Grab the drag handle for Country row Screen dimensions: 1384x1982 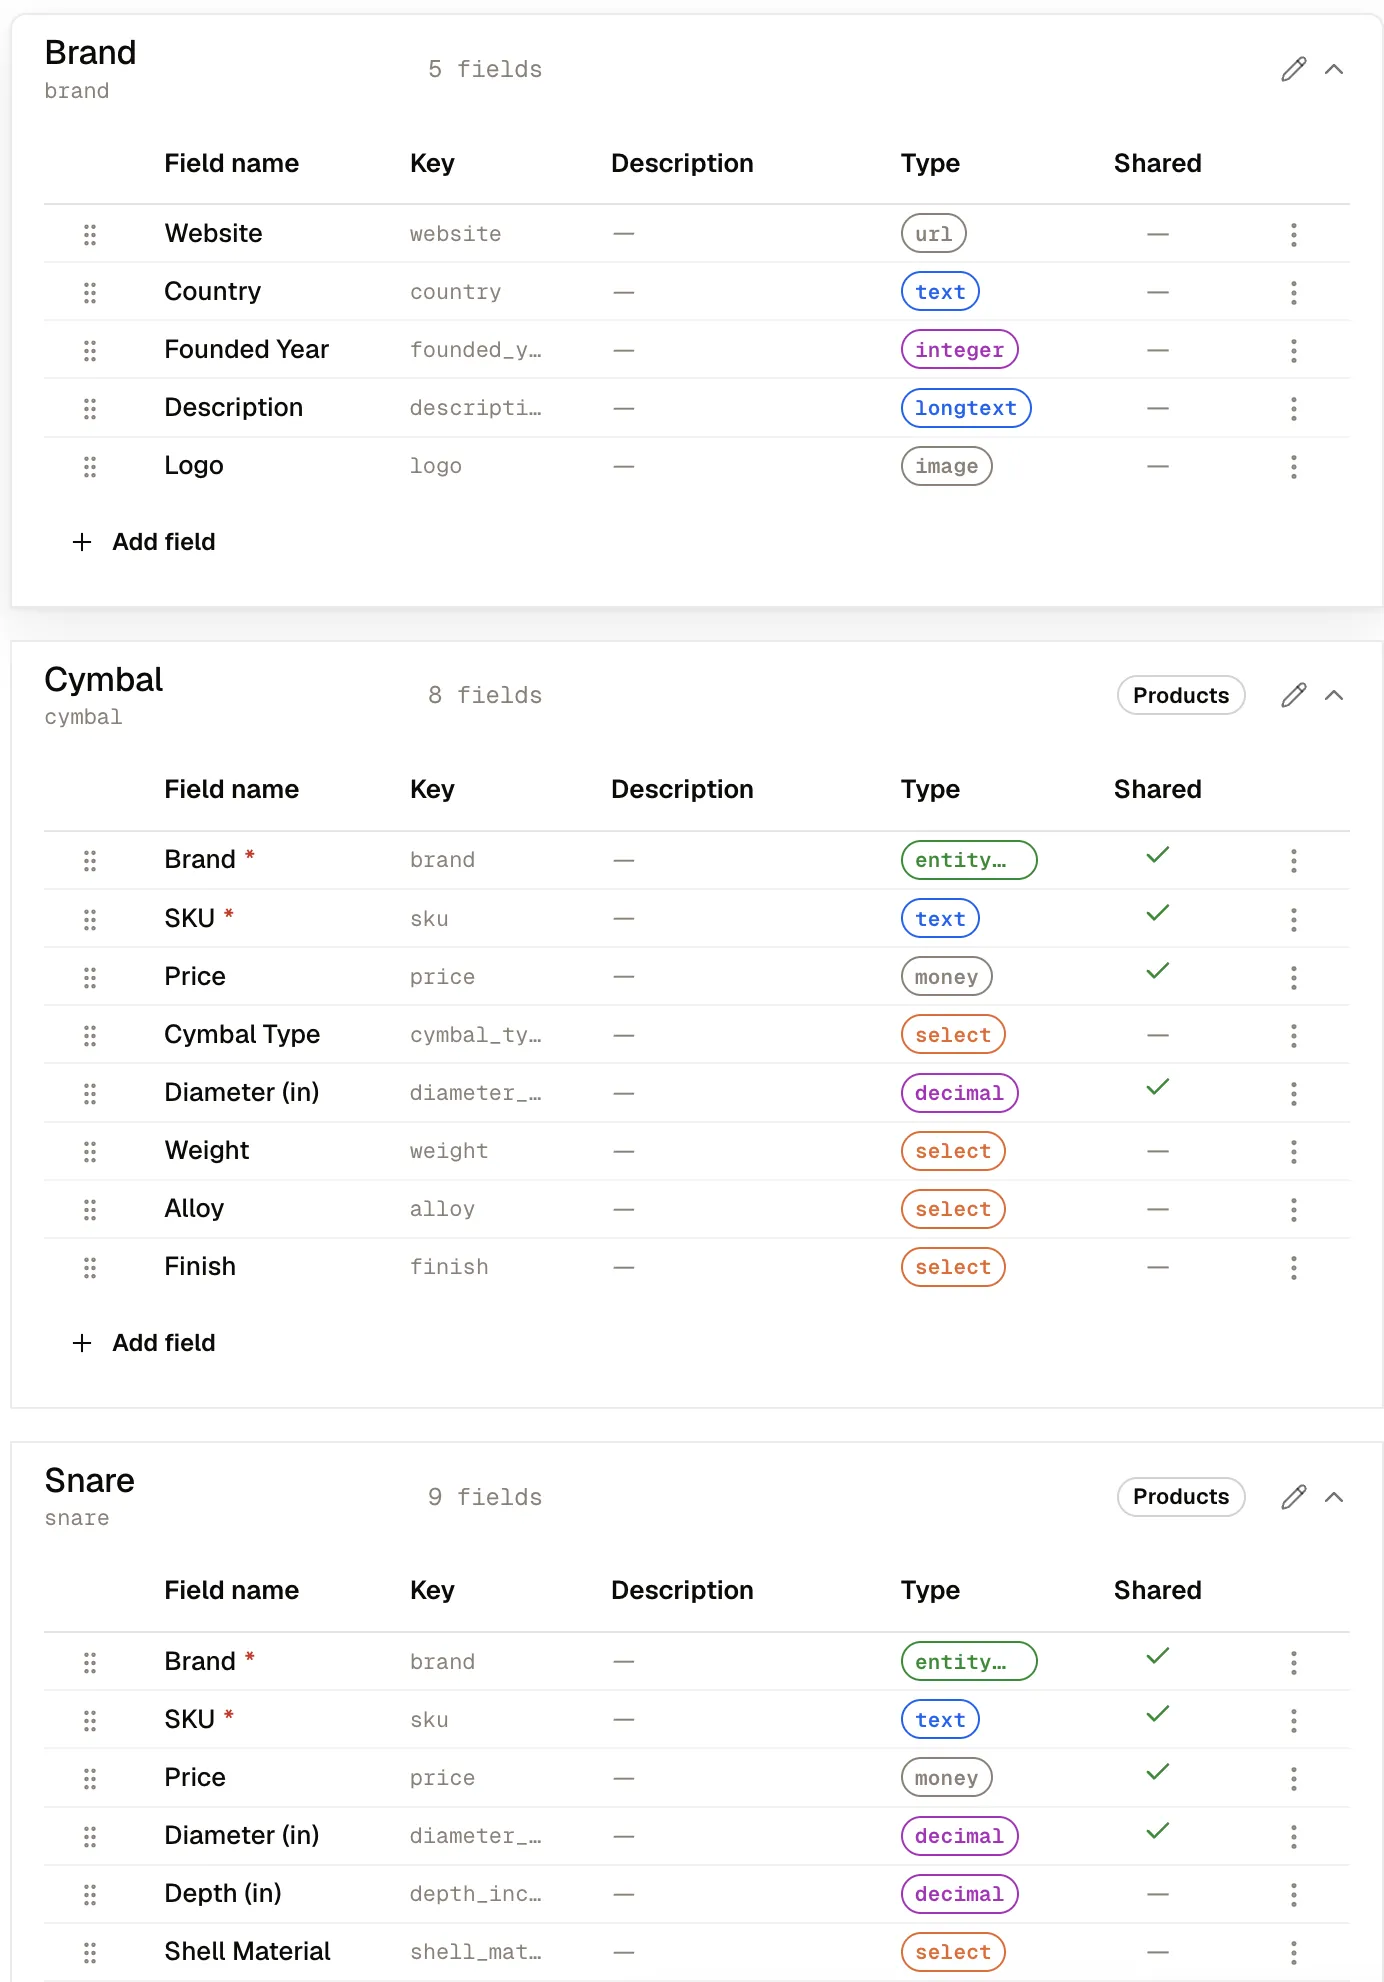[x=90, y=292]
